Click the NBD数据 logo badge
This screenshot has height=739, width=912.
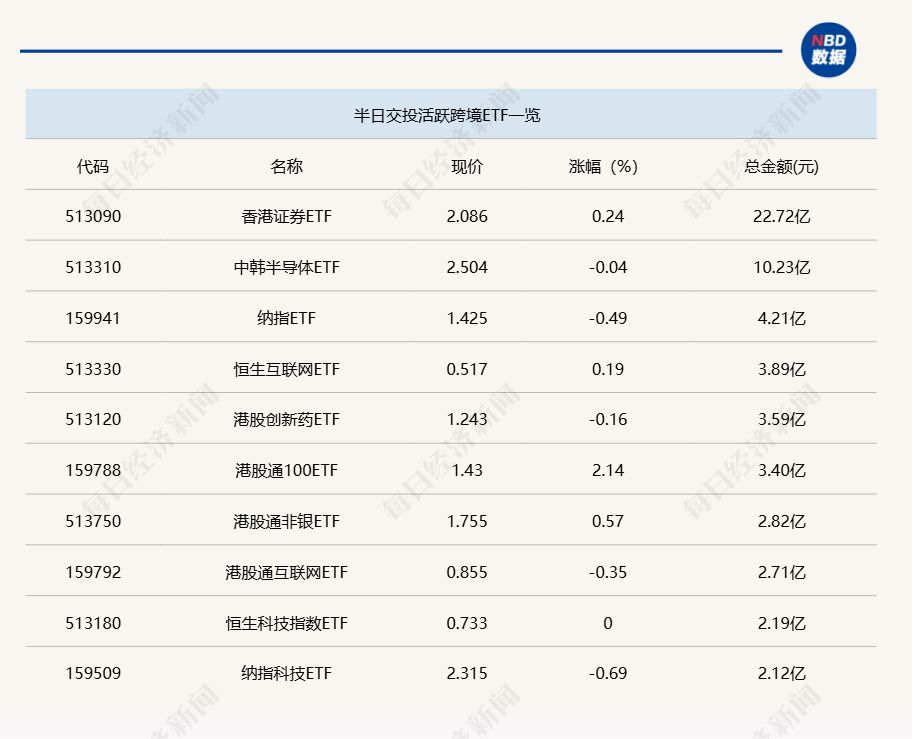point(828,49)
